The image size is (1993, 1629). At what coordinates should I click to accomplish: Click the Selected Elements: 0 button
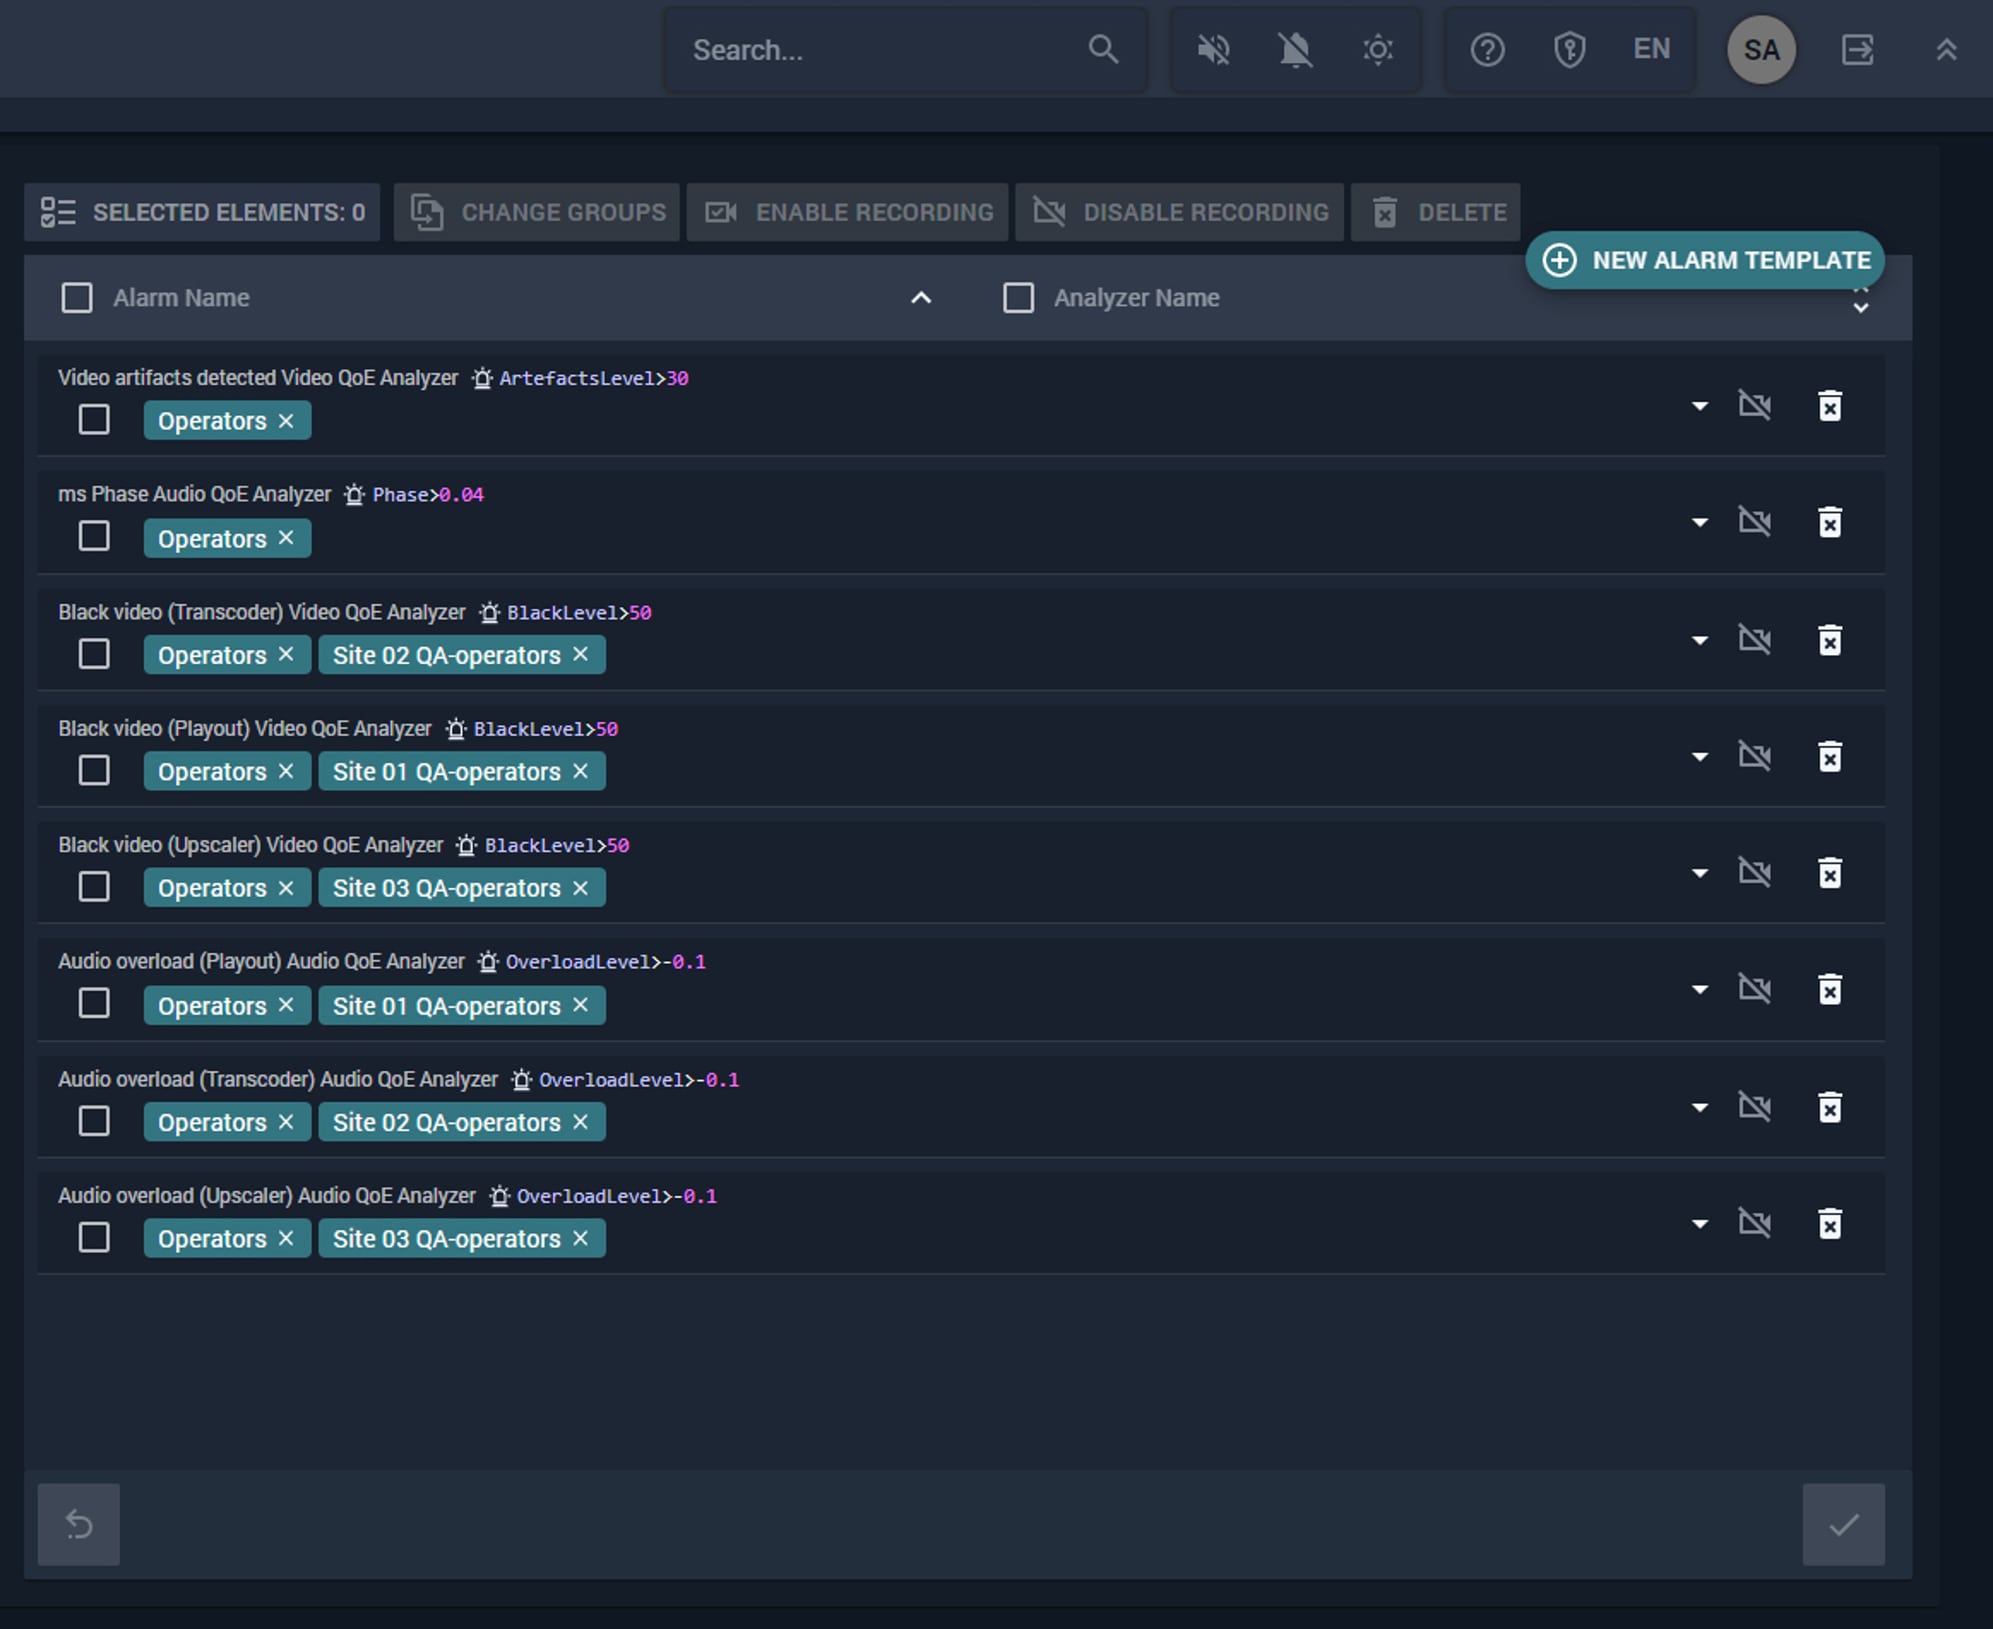coord(202,212)
